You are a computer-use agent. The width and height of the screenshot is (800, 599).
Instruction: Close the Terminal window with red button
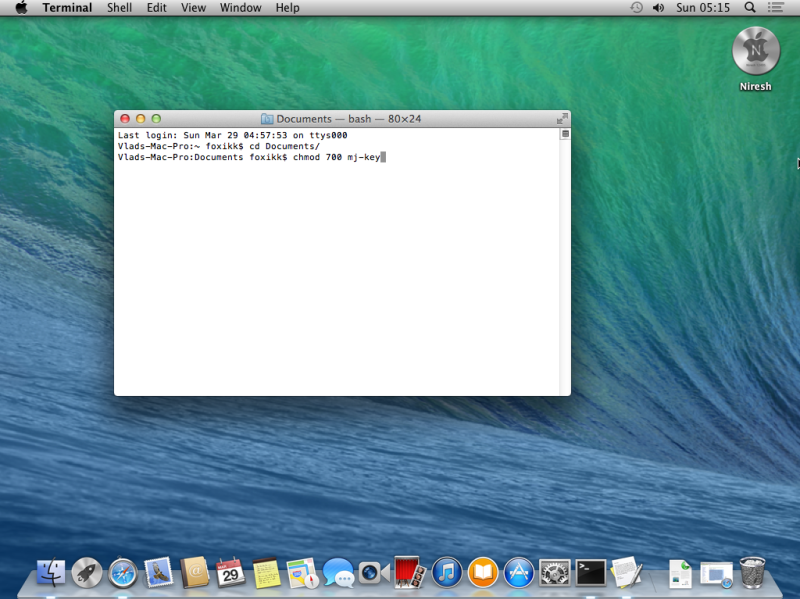click(x=125, y=119)
